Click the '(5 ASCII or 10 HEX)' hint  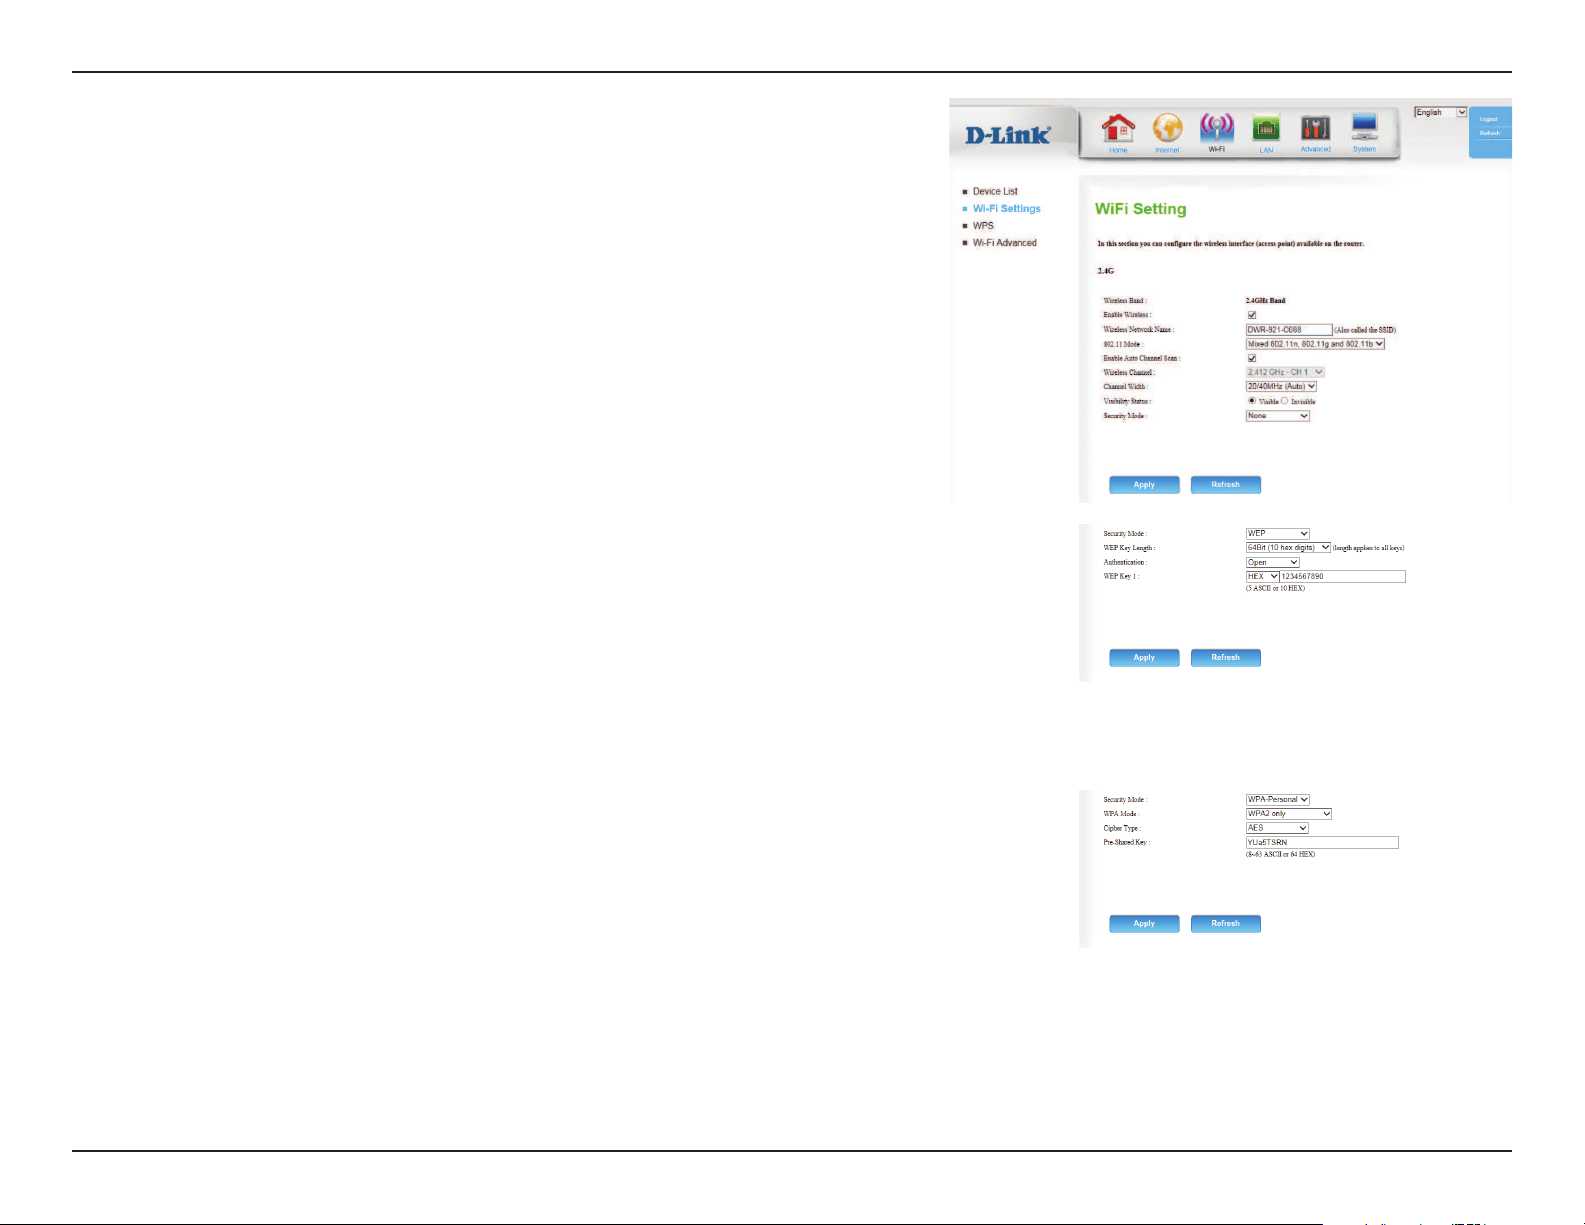click(1275, 588)
